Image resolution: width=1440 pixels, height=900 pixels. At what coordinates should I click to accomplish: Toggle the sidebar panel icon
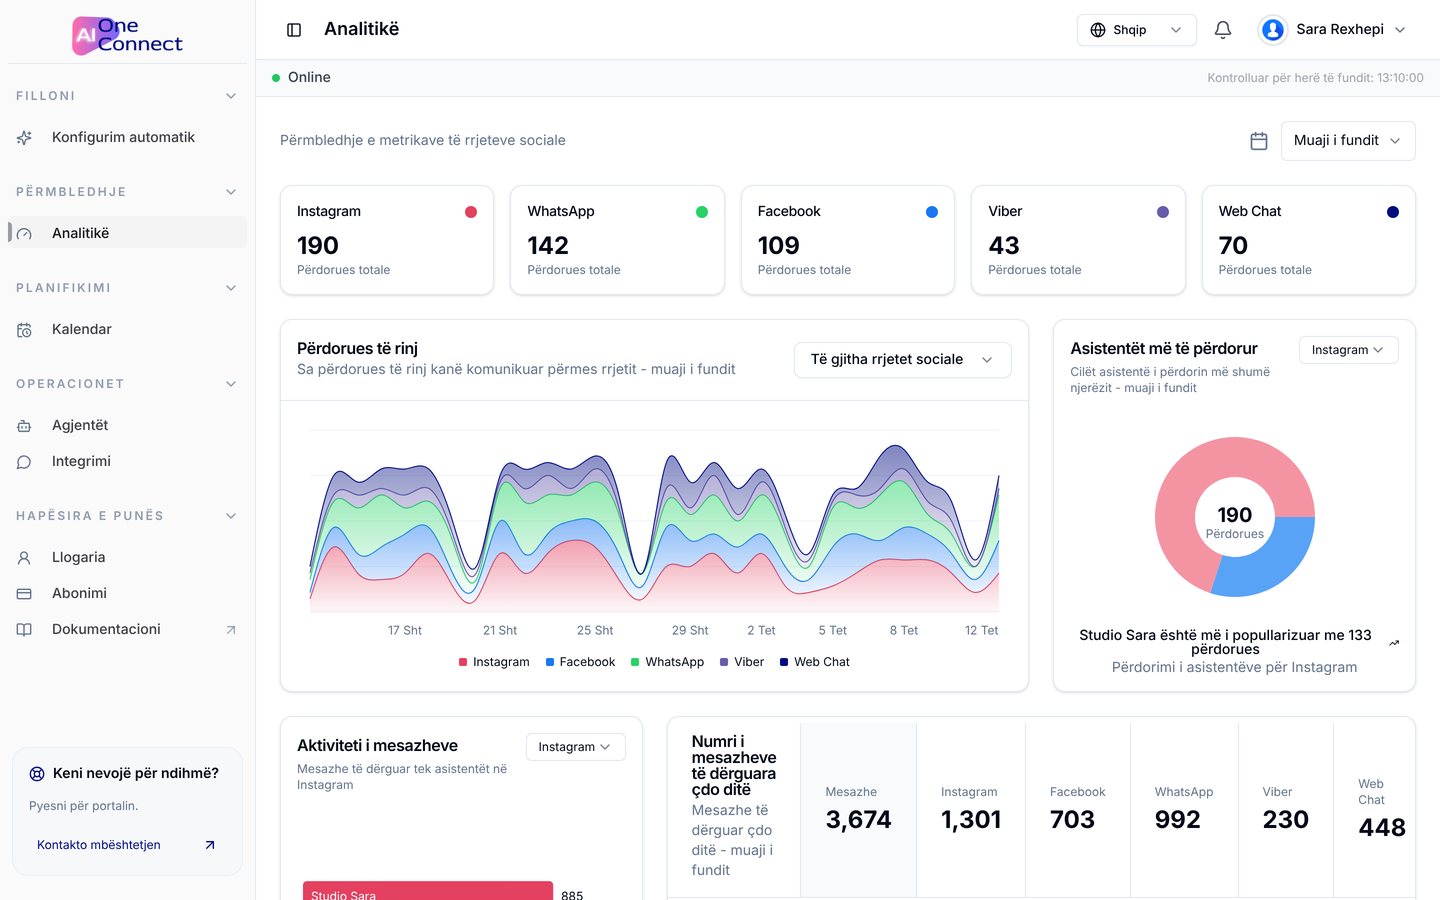point(294,30)
